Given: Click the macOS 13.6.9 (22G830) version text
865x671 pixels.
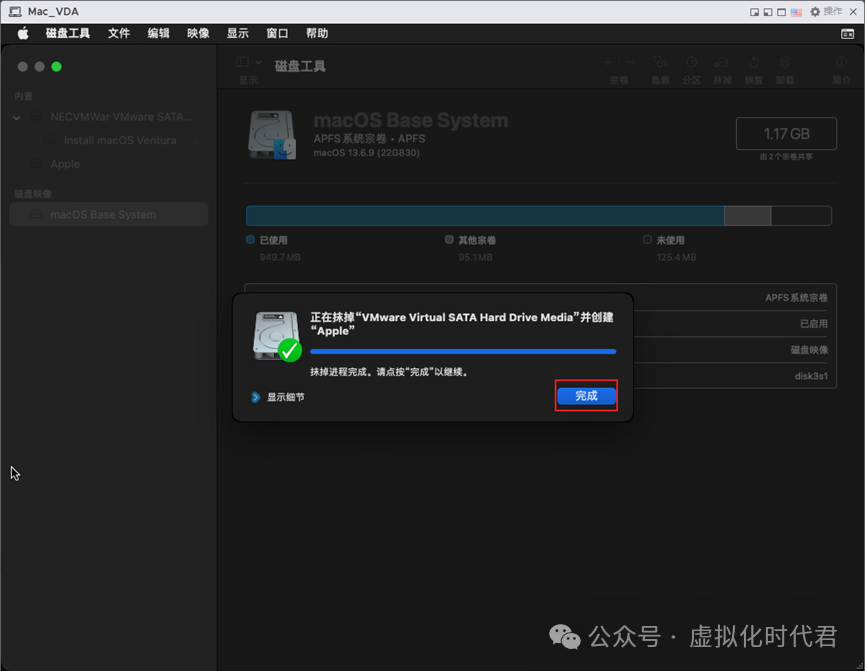Looking at the screenshot, I should point(366,153).
